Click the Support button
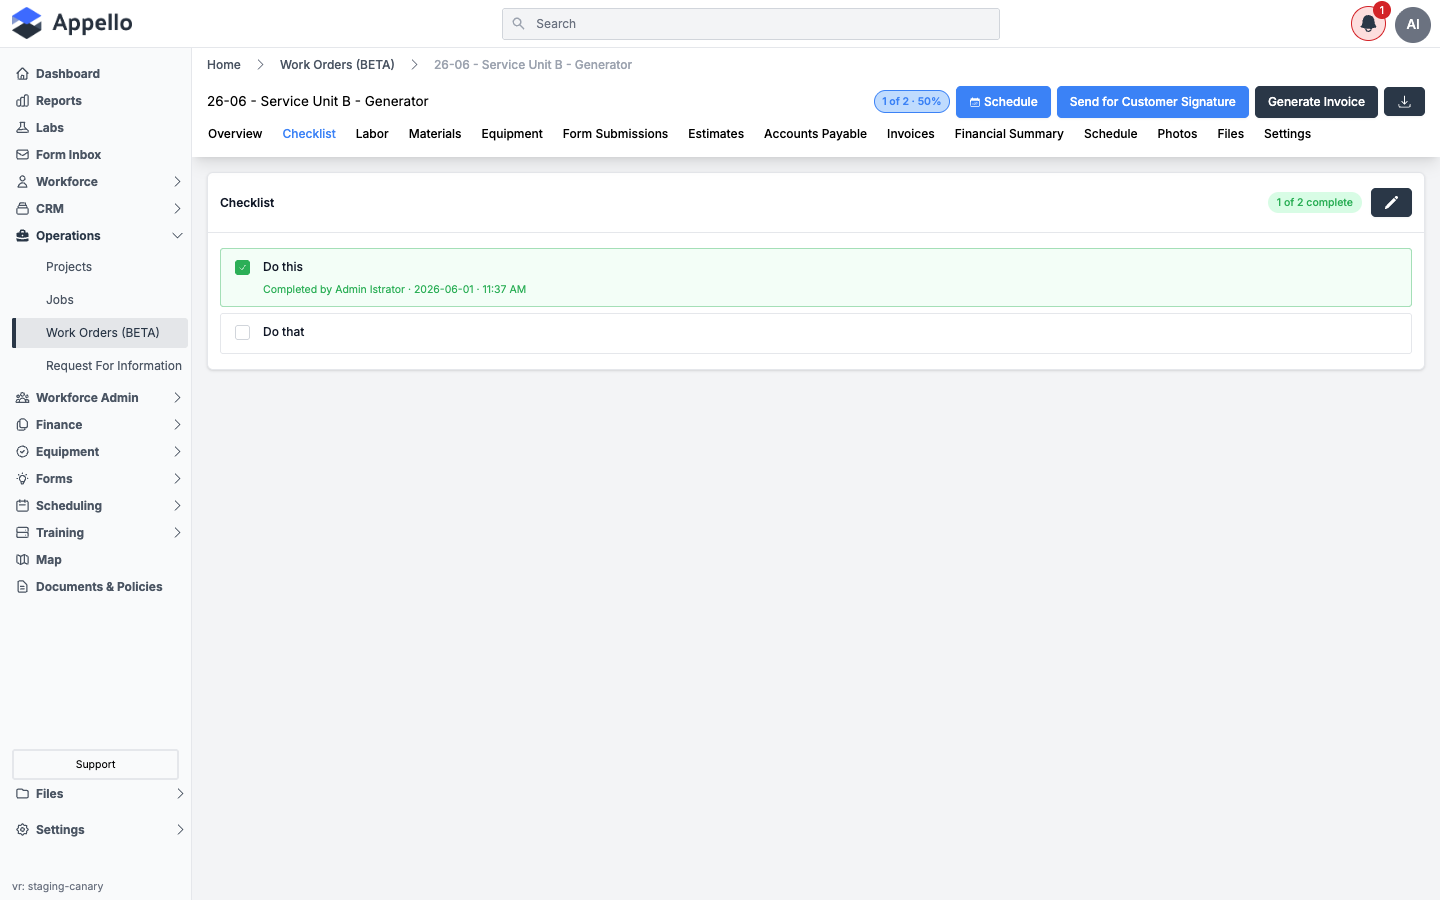This screenshot has height=918, width=1440. (95, 764)
